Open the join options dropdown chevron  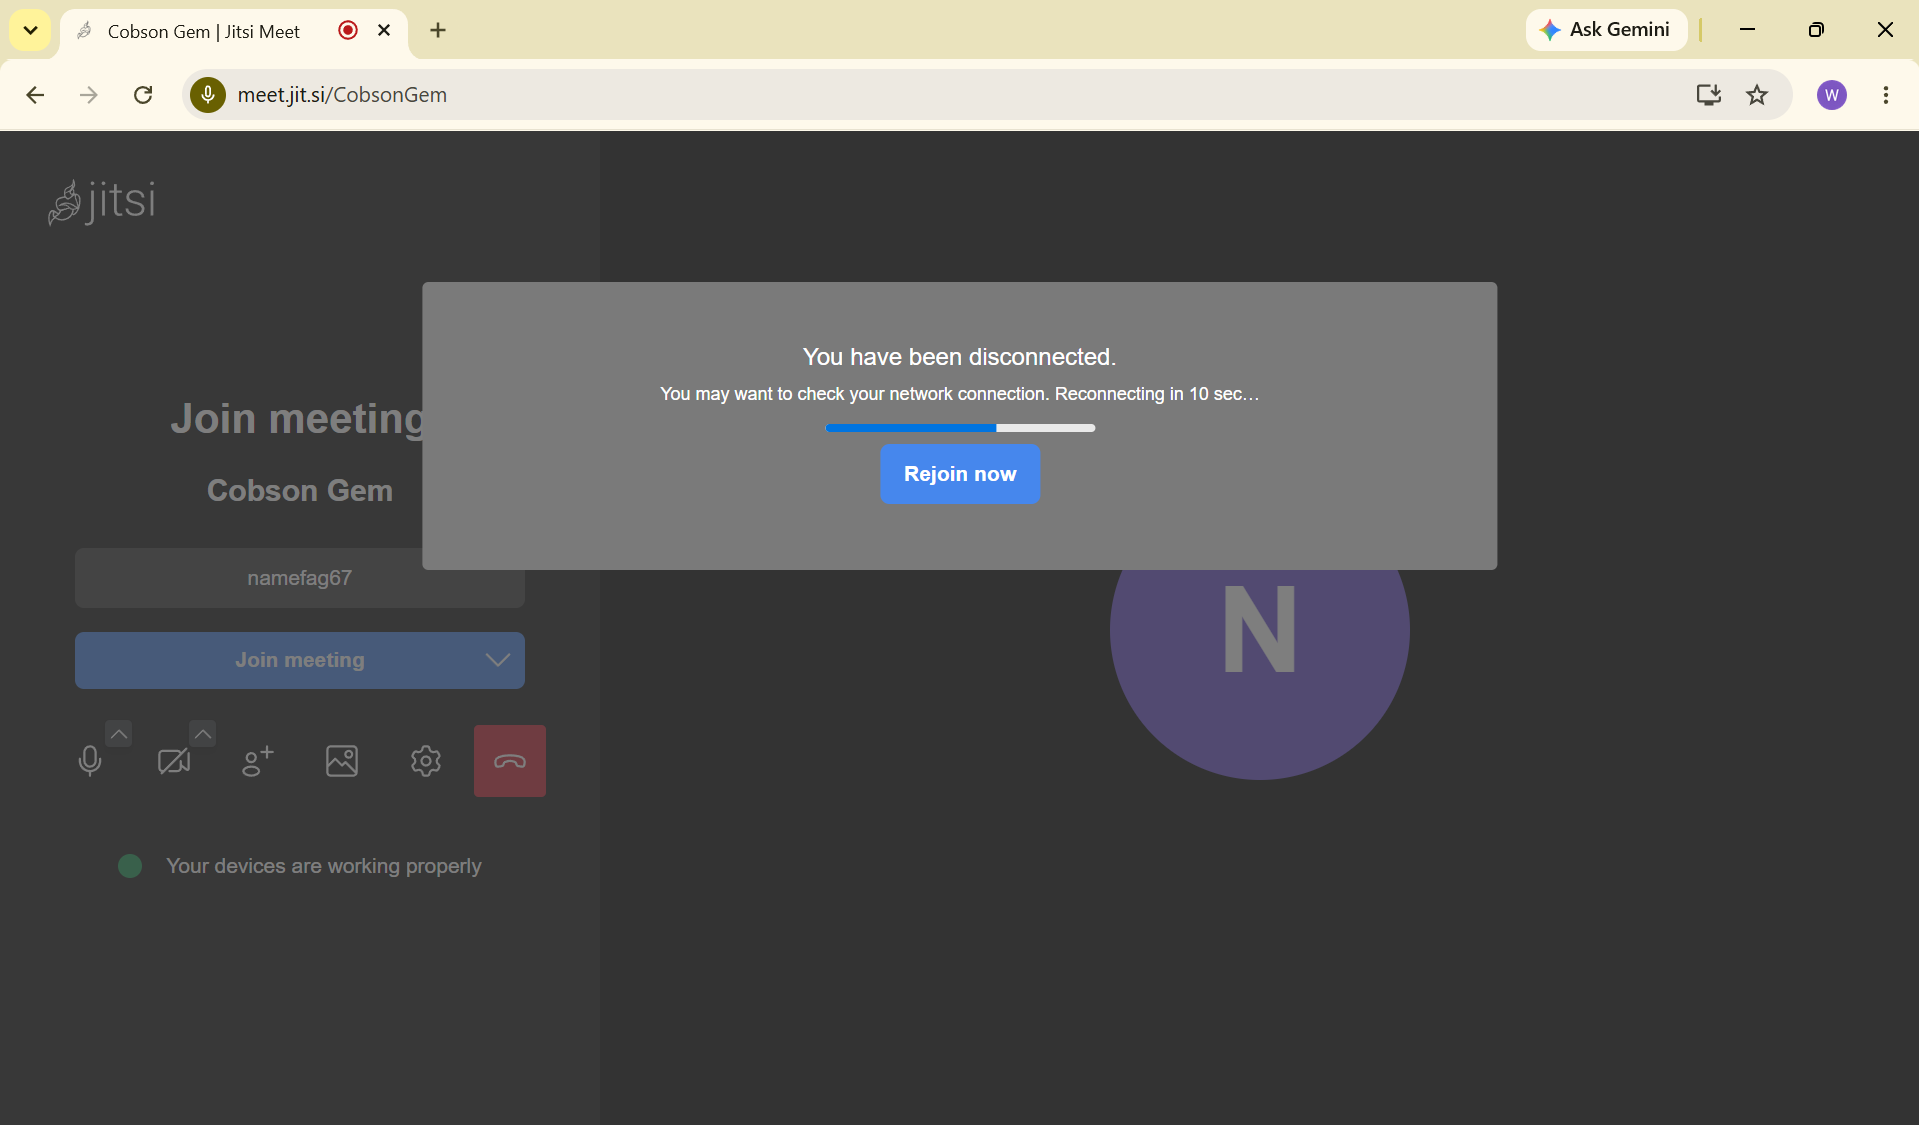pyautogui.click(x=498, y=660)
